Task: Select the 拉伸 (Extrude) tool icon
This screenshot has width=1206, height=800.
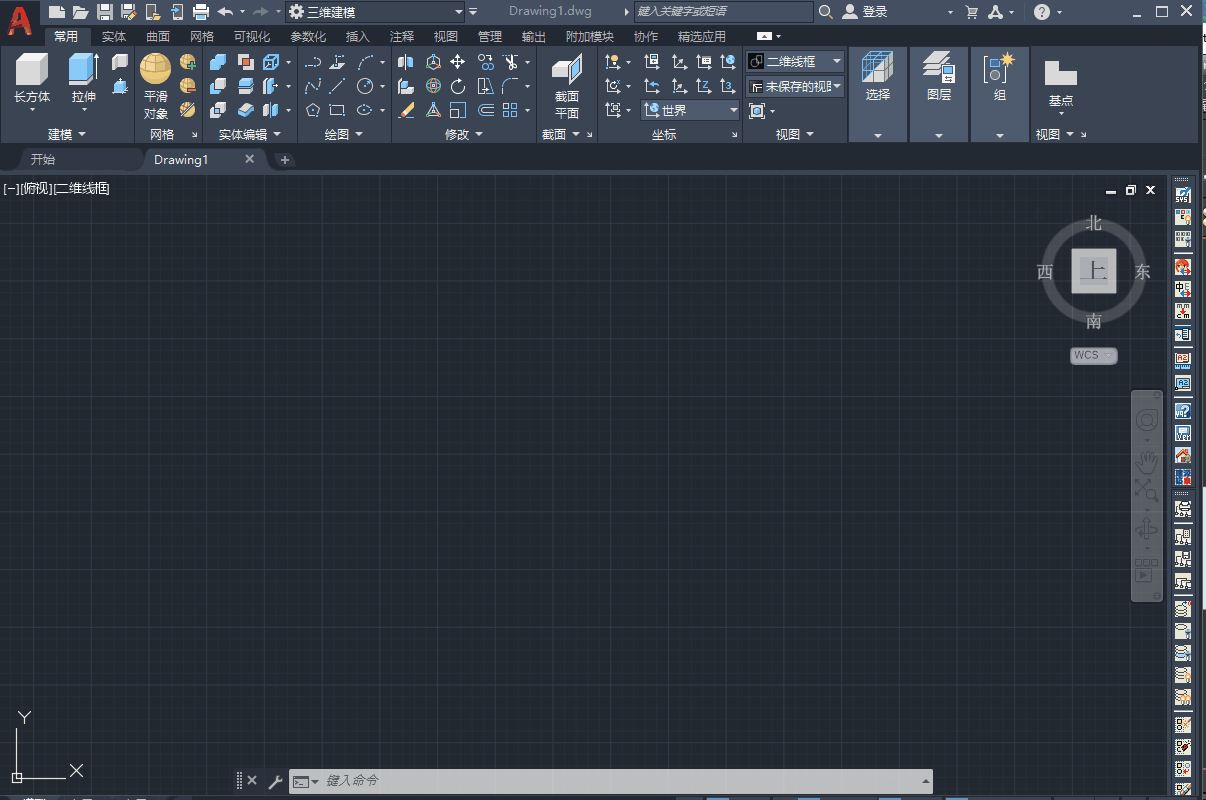Action: (83, 70)
